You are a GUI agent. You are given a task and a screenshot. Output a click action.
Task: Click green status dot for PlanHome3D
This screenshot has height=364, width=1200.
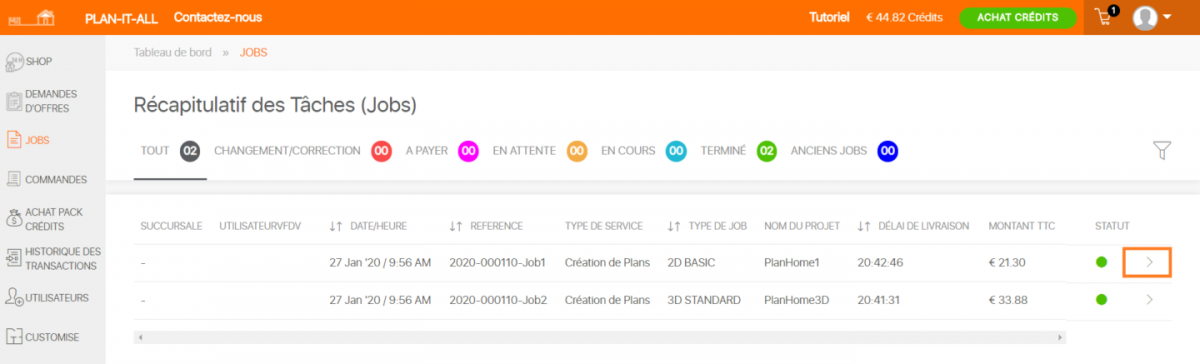pyautogui.click(x=1102, y=299)
